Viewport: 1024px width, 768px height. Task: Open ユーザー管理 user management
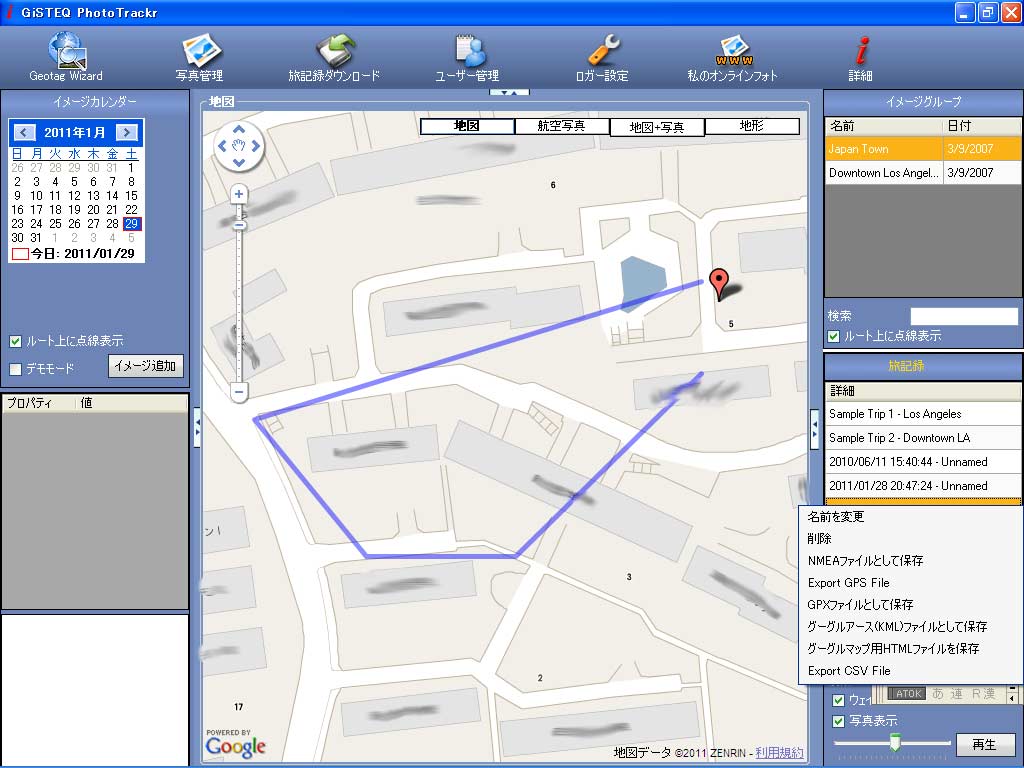[468, 57]
